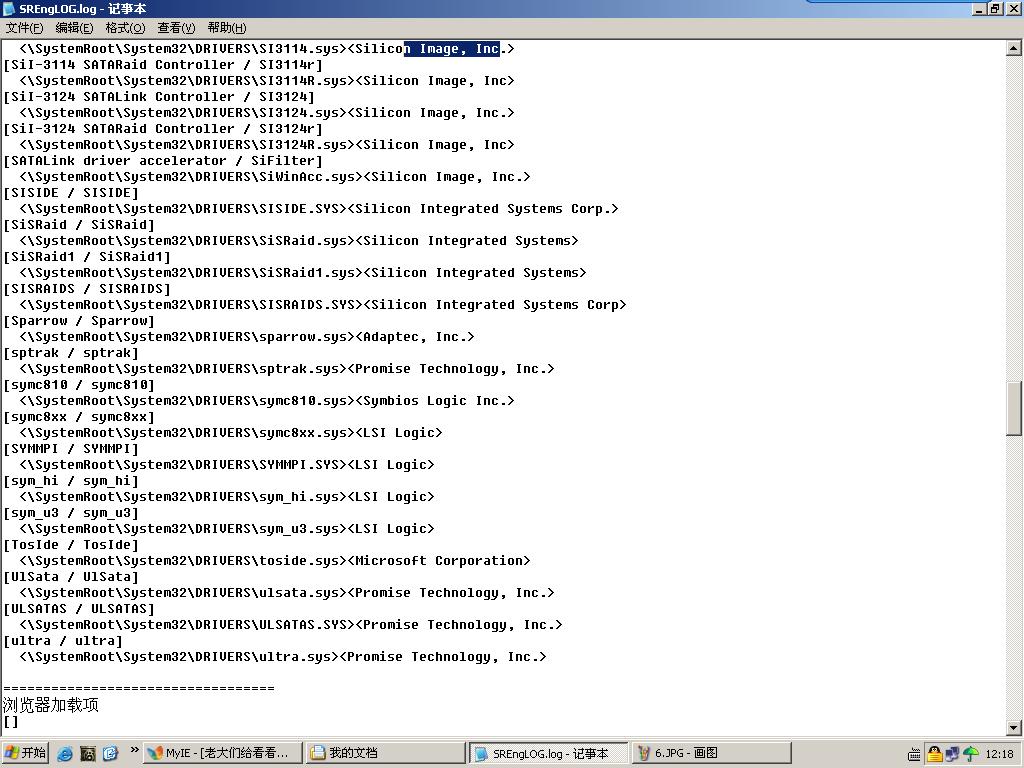
Task: Click the SREngLOG.log taskbar button
Action: [548, 753]
